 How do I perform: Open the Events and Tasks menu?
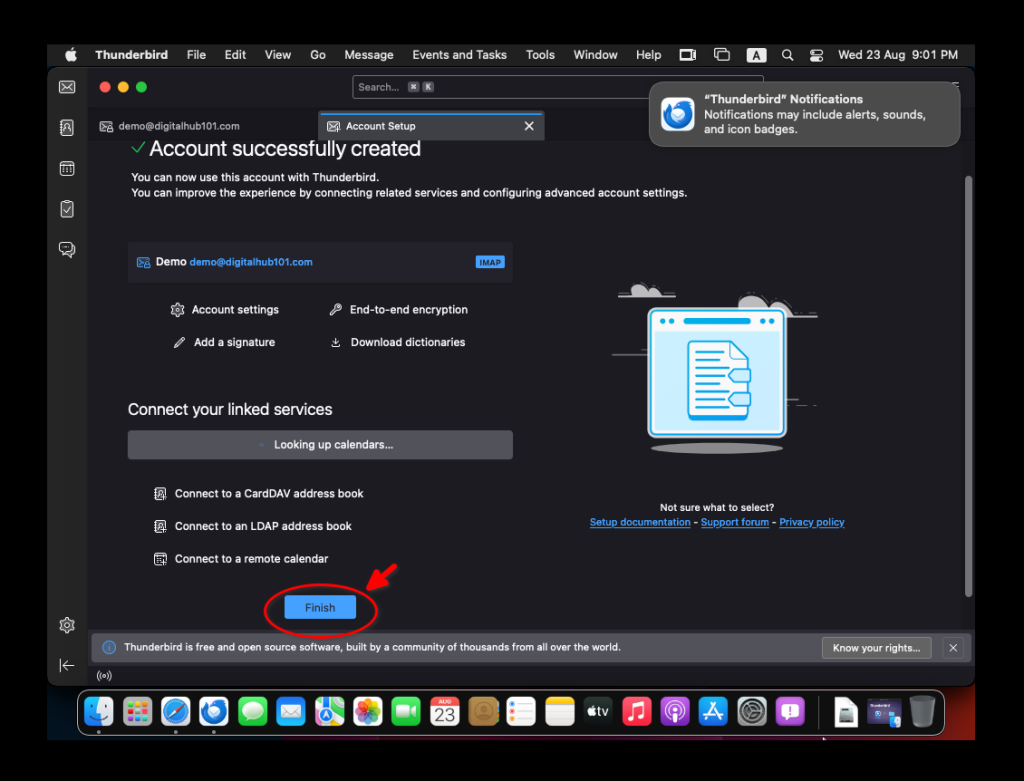pos(459,55)
